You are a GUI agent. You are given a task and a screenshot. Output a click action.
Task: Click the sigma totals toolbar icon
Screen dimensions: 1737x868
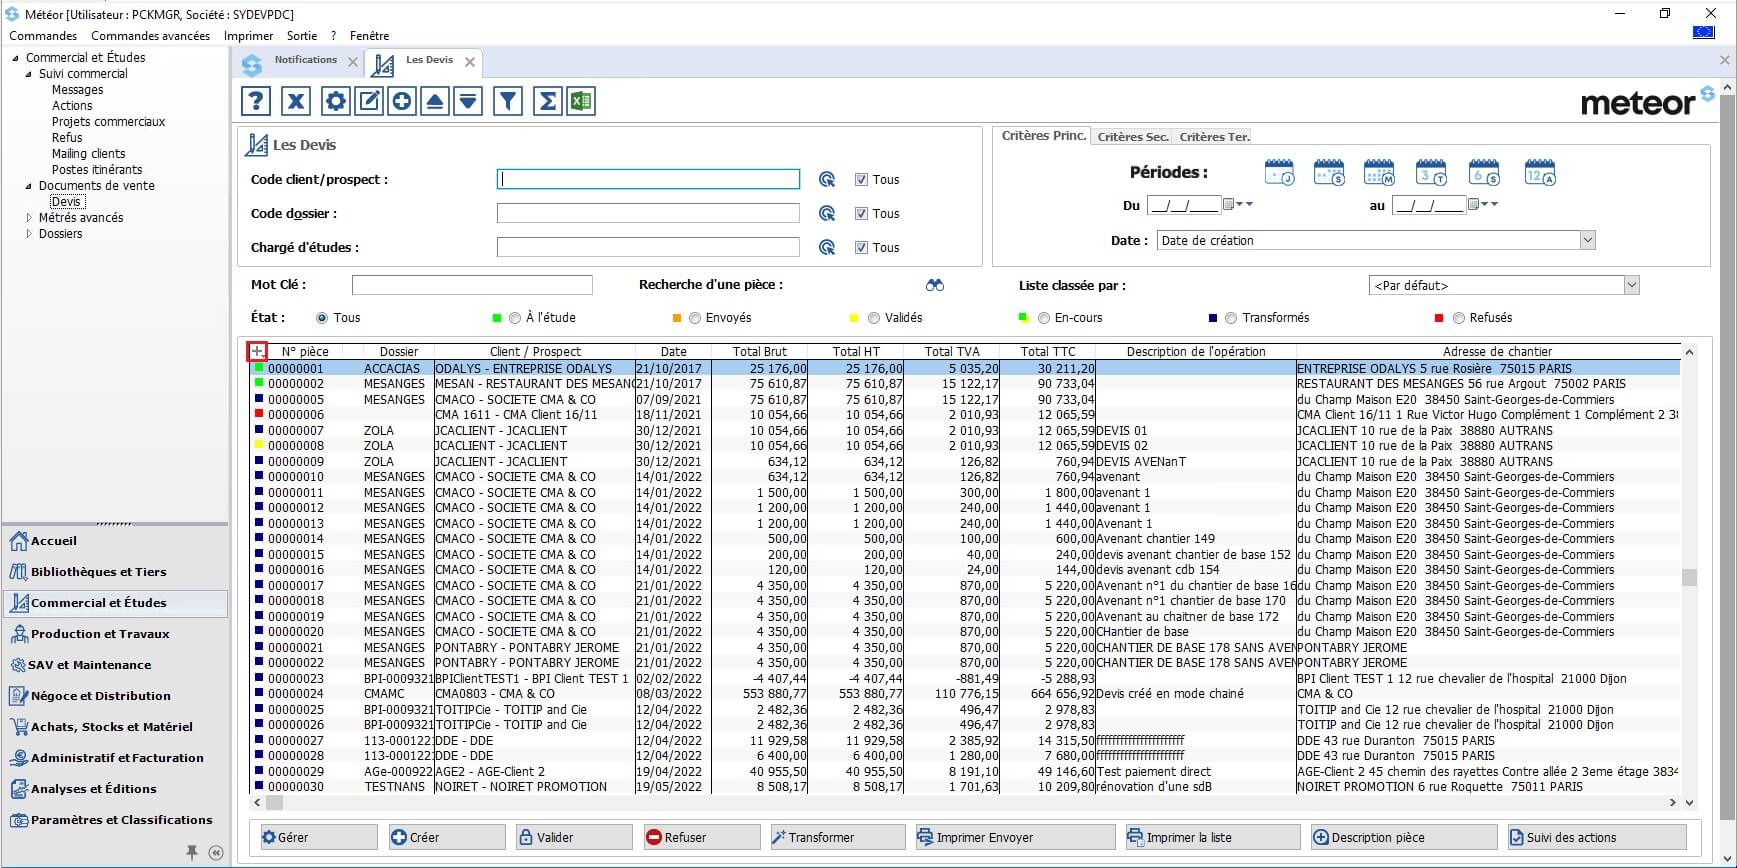(547, 101)
